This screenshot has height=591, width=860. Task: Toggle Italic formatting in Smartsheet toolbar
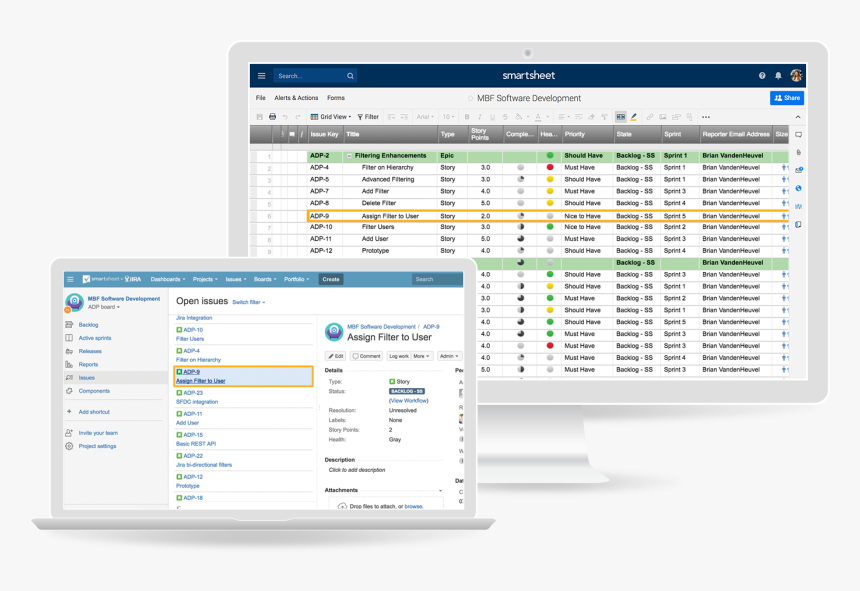pos(479,117)
